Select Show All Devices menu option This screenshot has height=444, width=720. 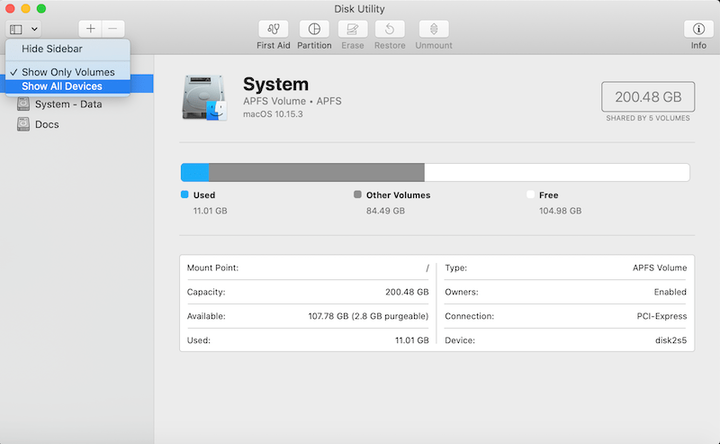click(x=68, y=86)
